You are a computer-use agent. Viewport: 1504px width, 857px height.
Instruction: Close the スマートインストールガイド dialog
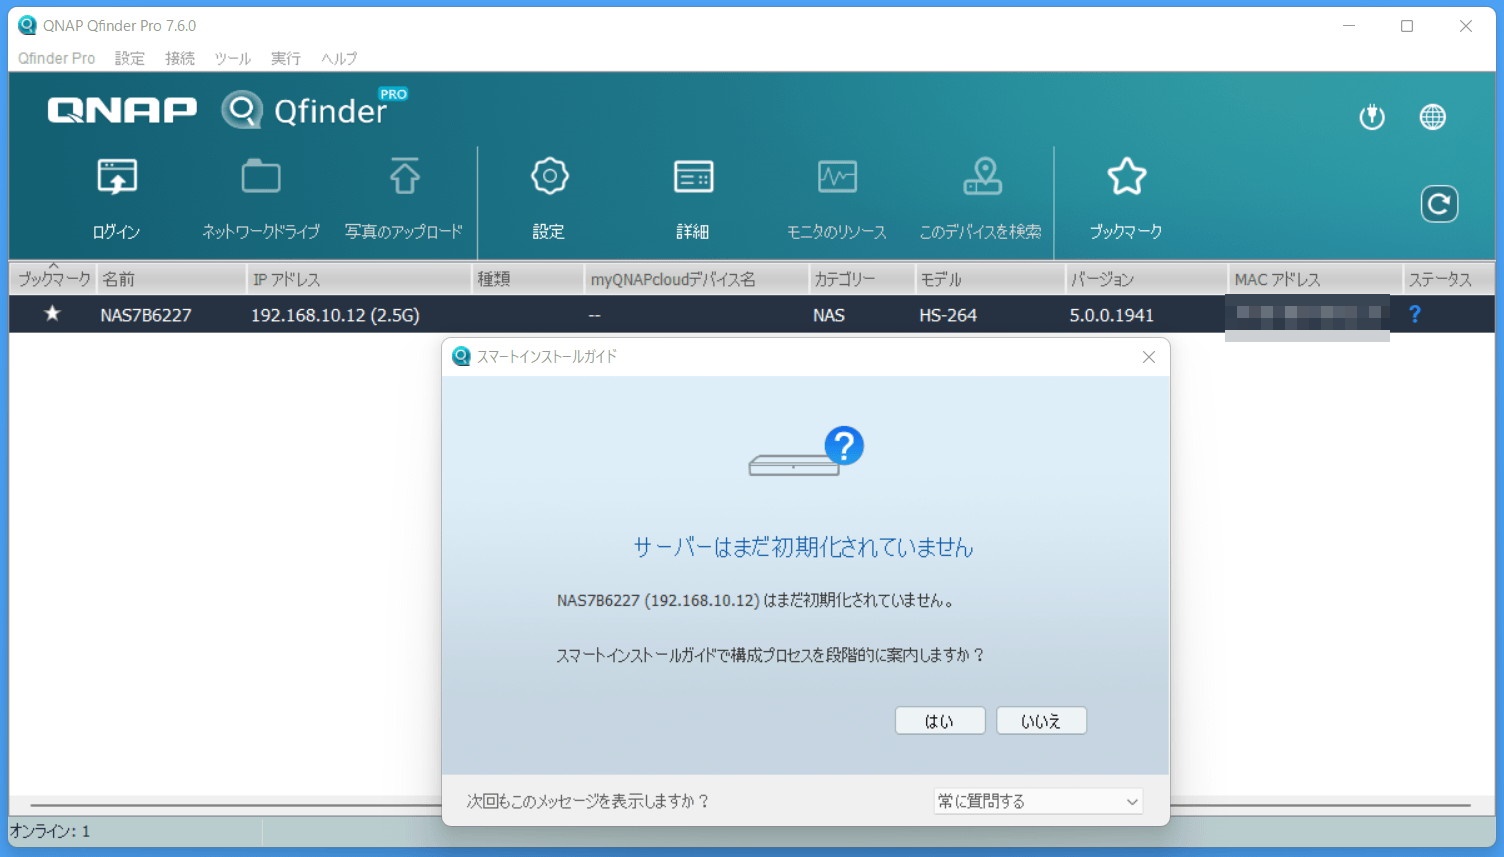[1149, 357]
